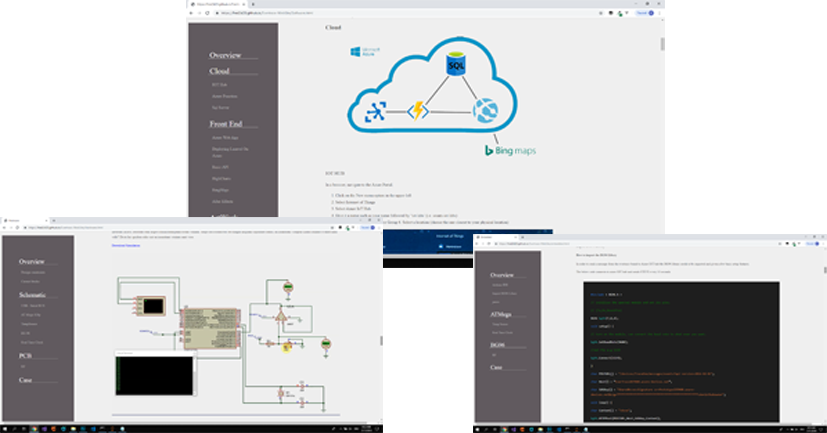Close the tab in the top browser window

point(244,4)
